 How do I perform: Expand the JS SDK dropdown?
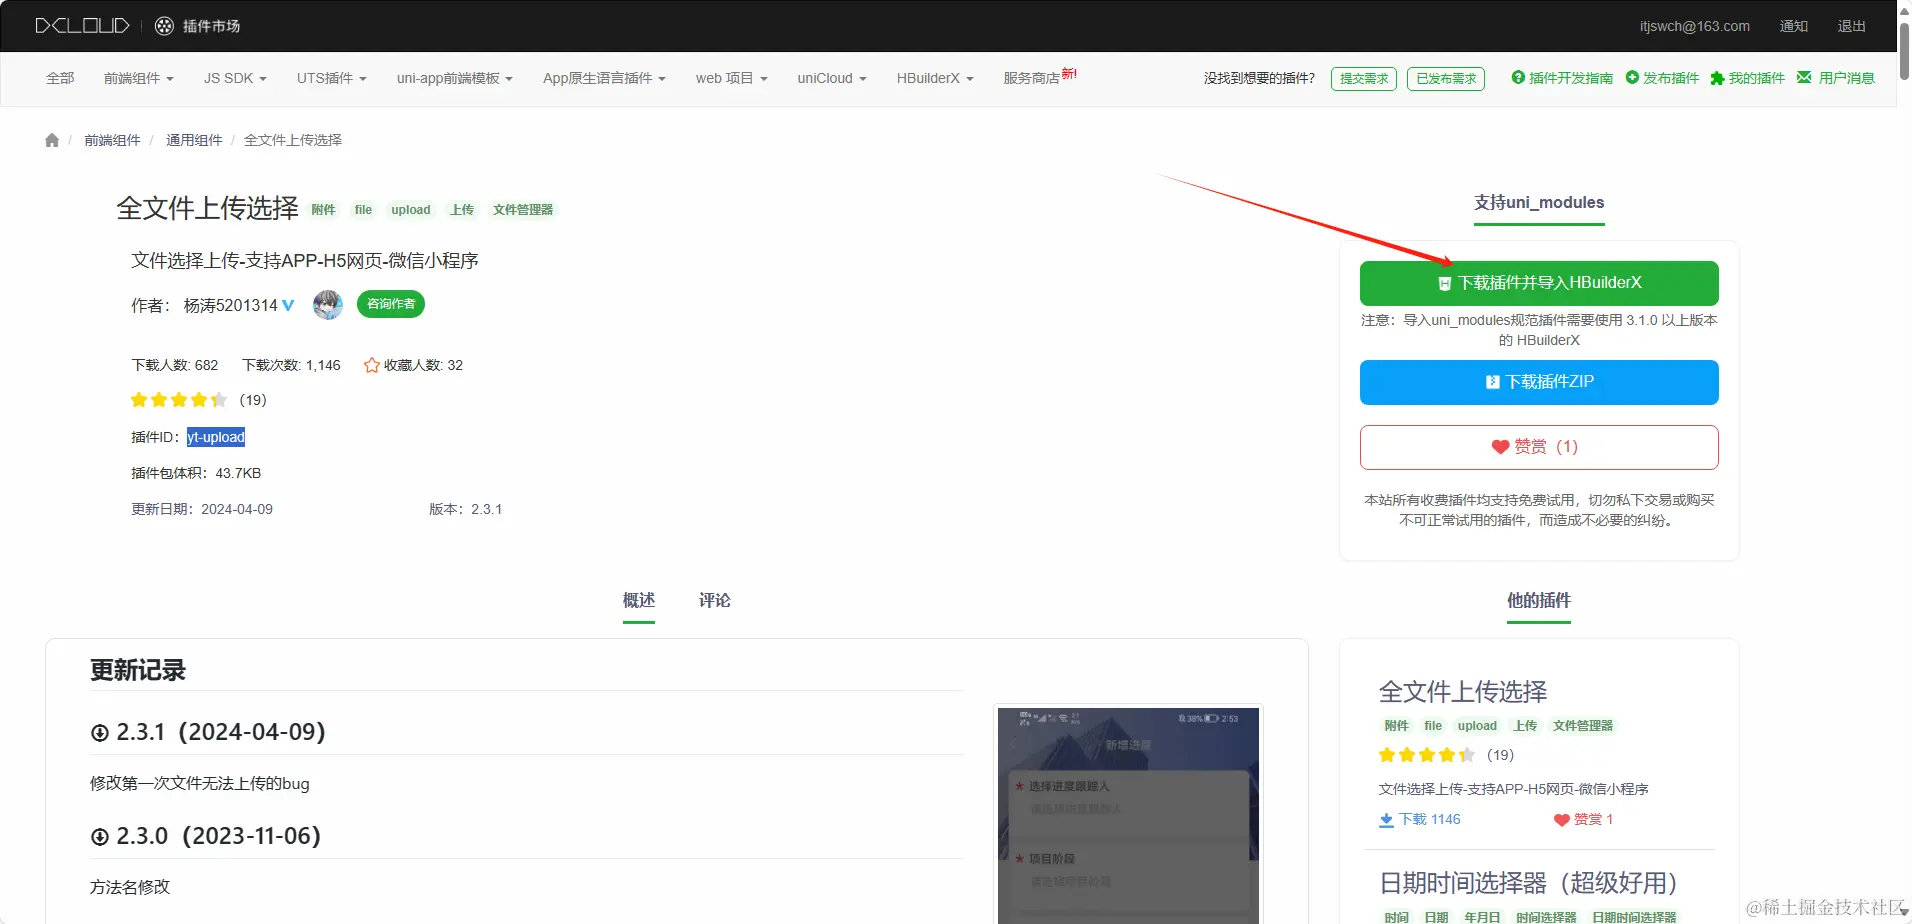tap(235, 78)
